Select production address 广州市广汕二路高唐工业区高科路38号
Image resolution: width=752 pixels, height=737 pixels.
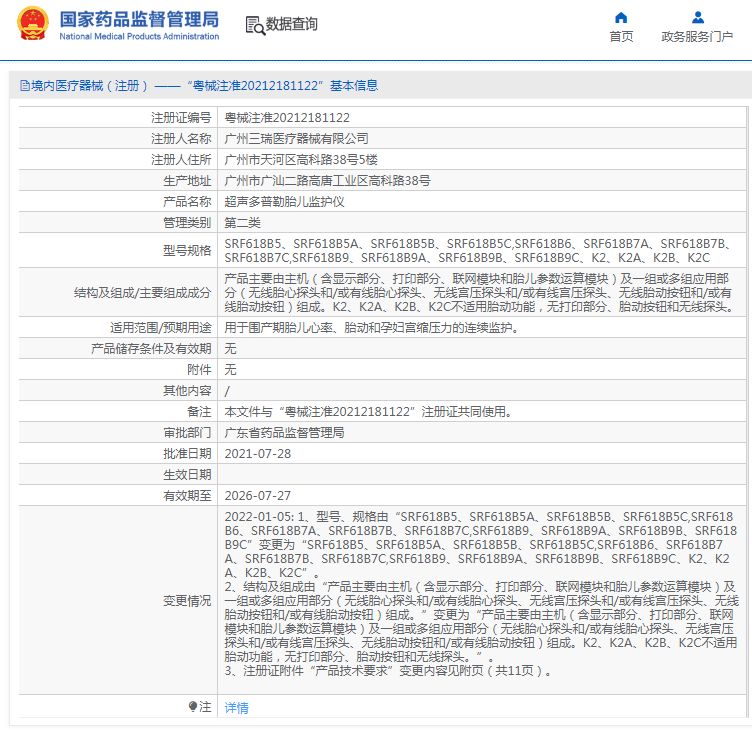327,181
